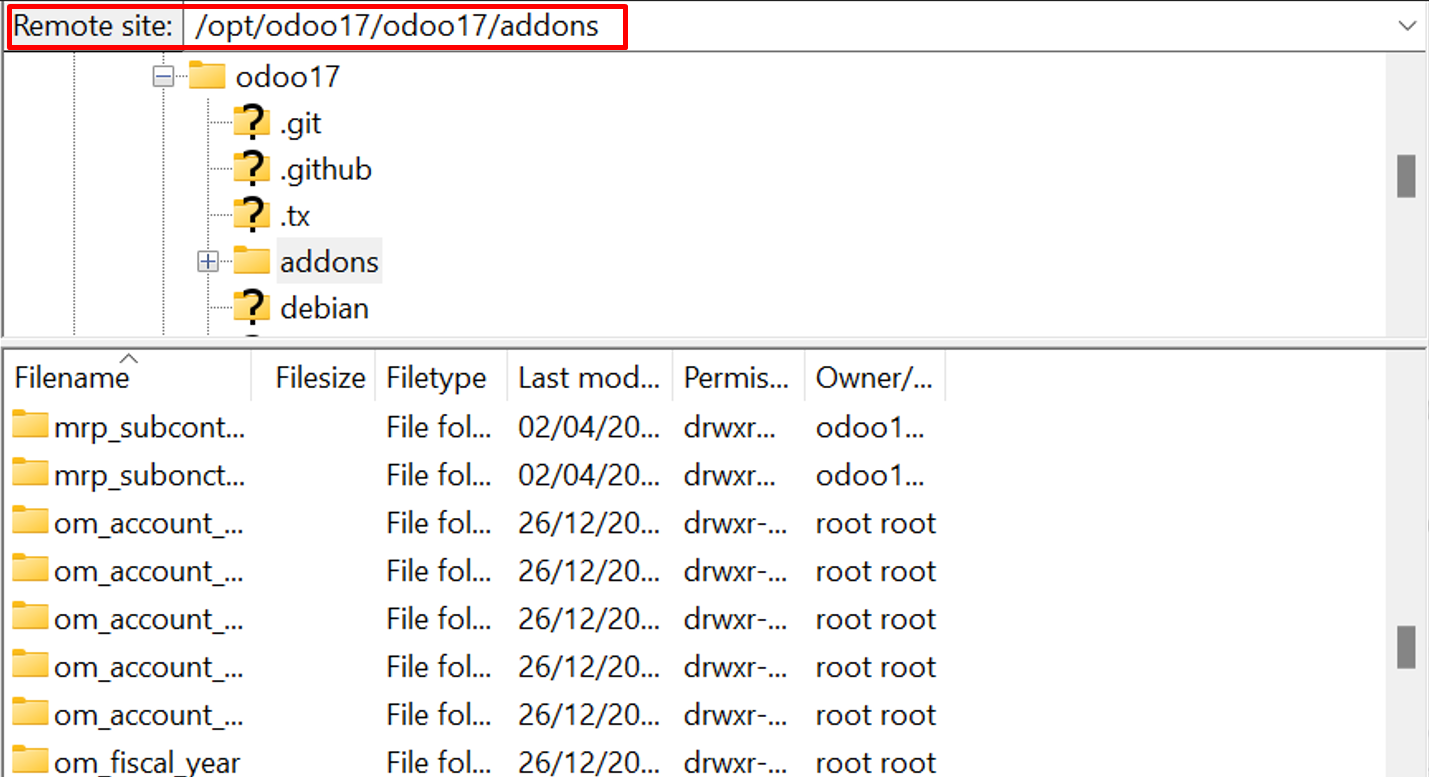Click the .tx unknown folder icon
The image size is (1429, 777).
click(252, 215)
